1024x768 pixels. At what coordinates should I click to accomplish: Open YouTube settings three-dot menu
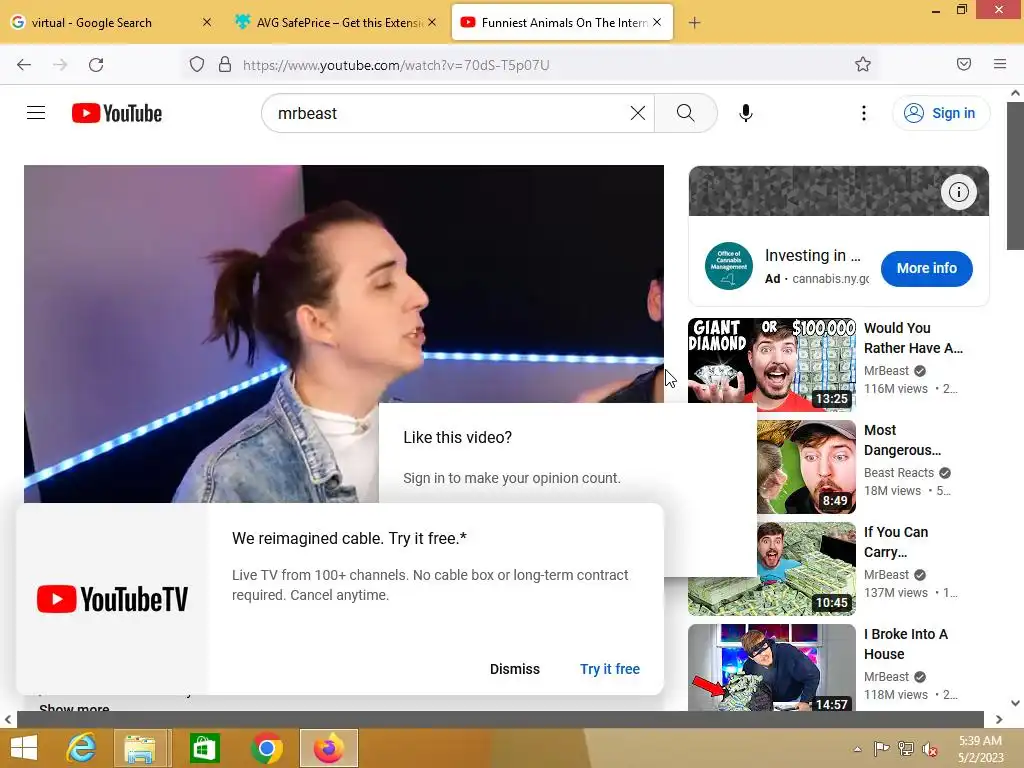863,113
